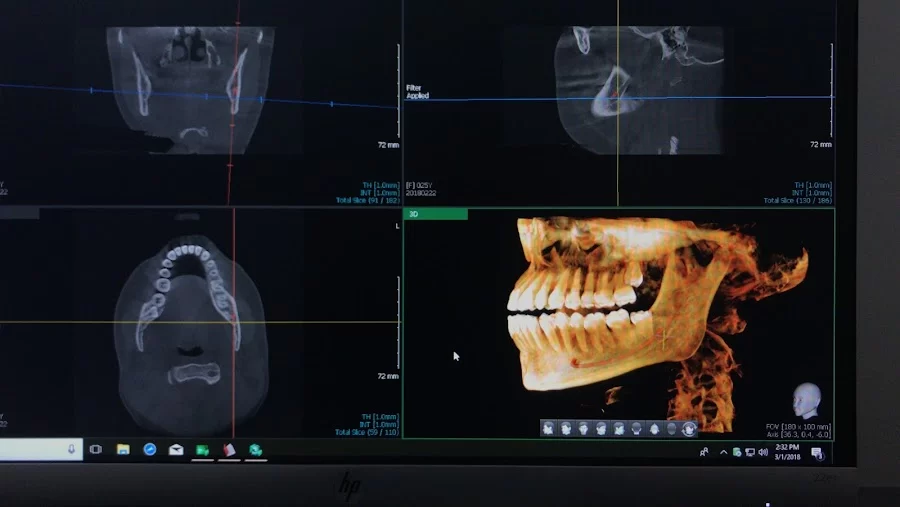Click the vertical slice slider in the coronal view
900x507 pixels.
coord(398,91)
